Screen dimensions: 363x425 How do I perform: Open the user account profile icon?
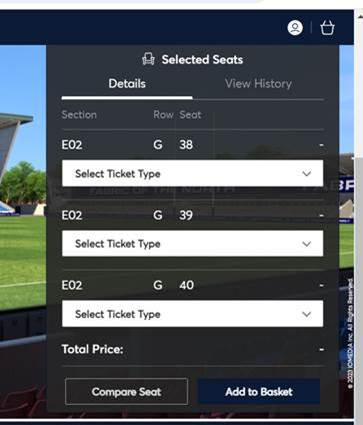pyautogui.click(x=295, y=28)
